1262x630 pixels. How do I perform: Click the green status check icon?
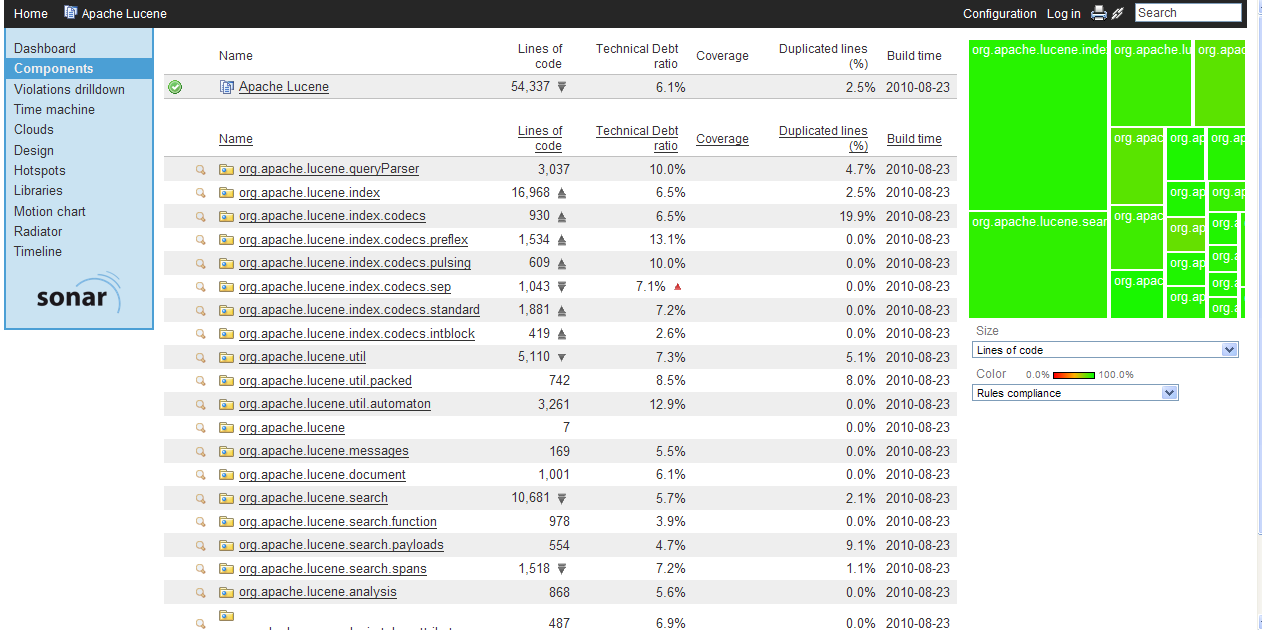tap(175, 87)
